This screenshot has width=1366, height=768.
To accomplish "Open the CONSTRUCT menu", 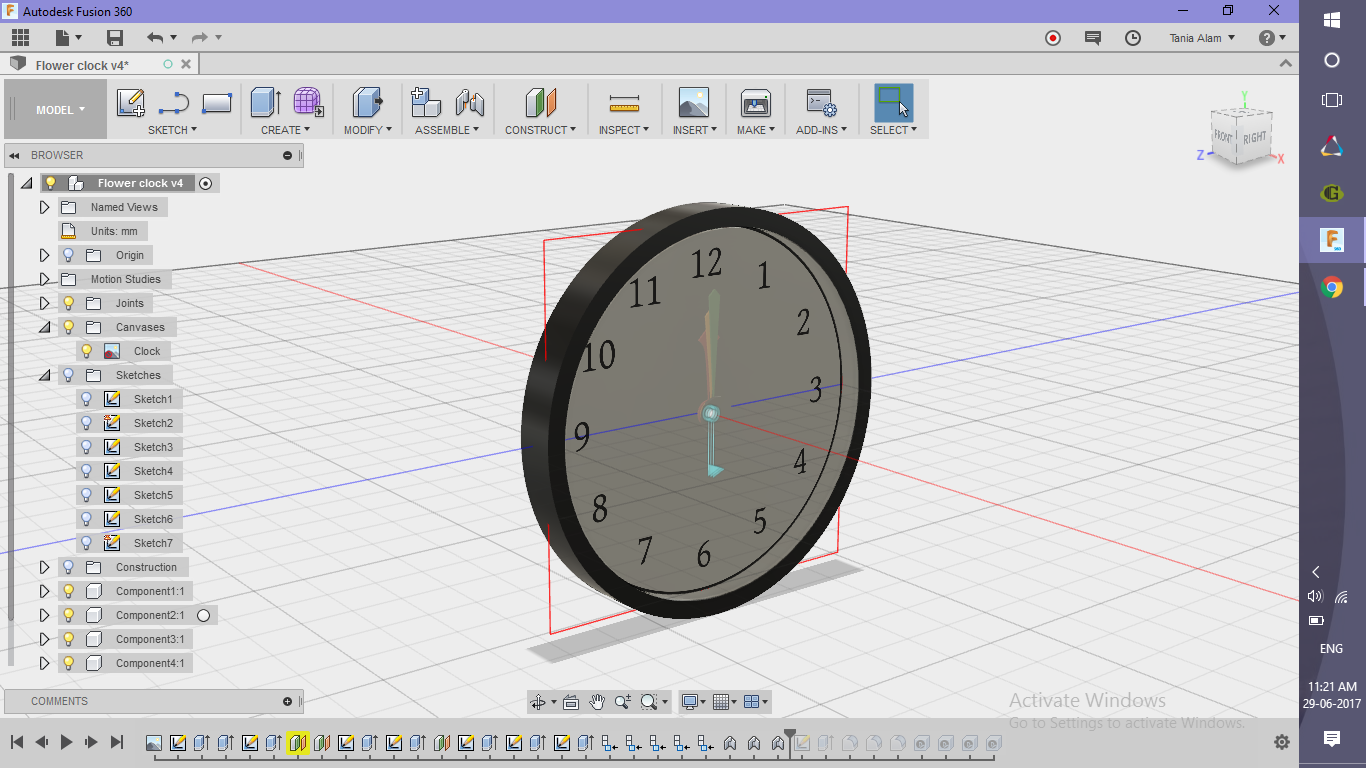I will (x=540, y=130).
